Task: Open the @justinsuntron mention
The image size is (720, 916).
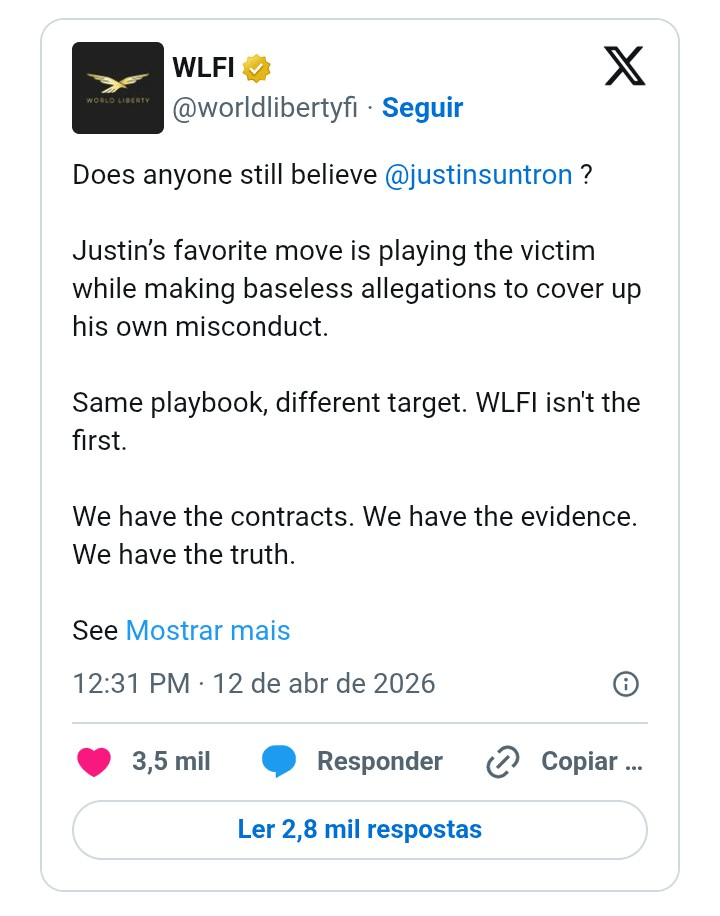Action: coord(479,175)
